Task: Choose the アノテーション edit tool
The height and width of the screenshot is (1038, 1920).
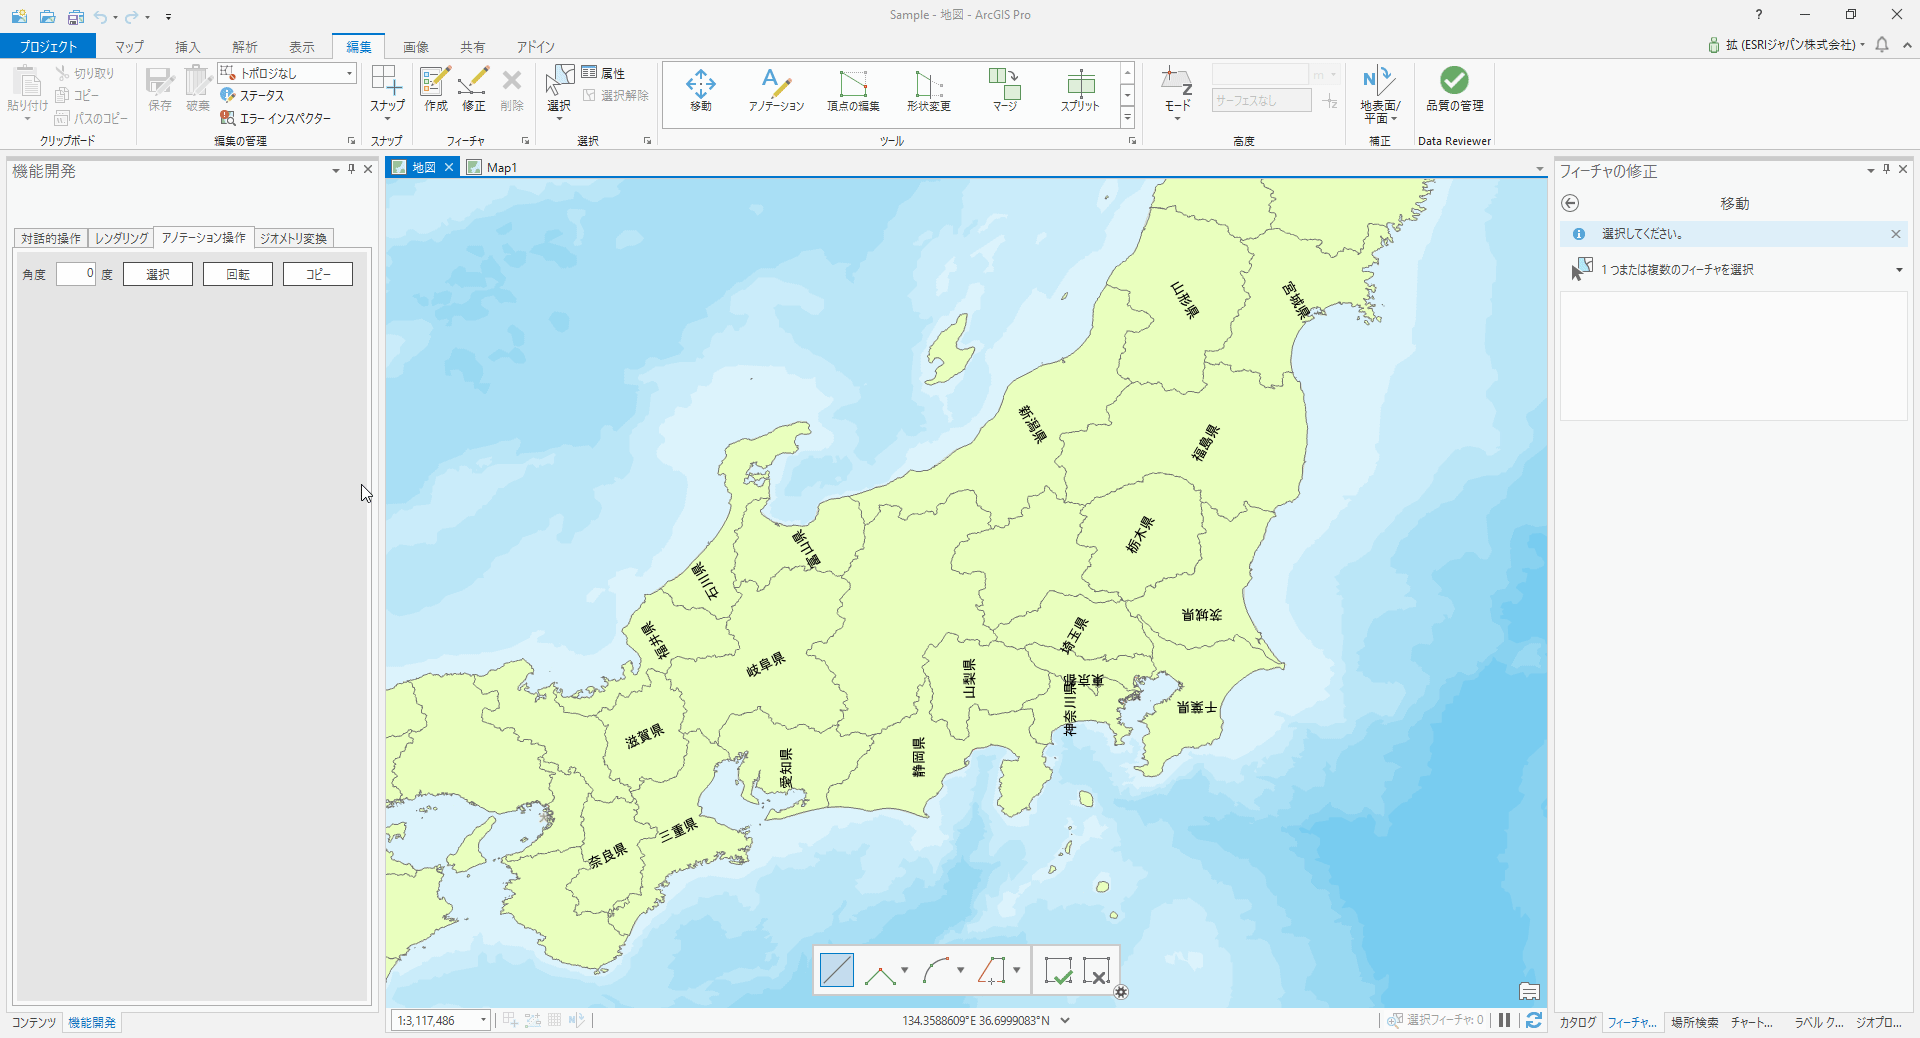Action: click(x=776, y=89)
